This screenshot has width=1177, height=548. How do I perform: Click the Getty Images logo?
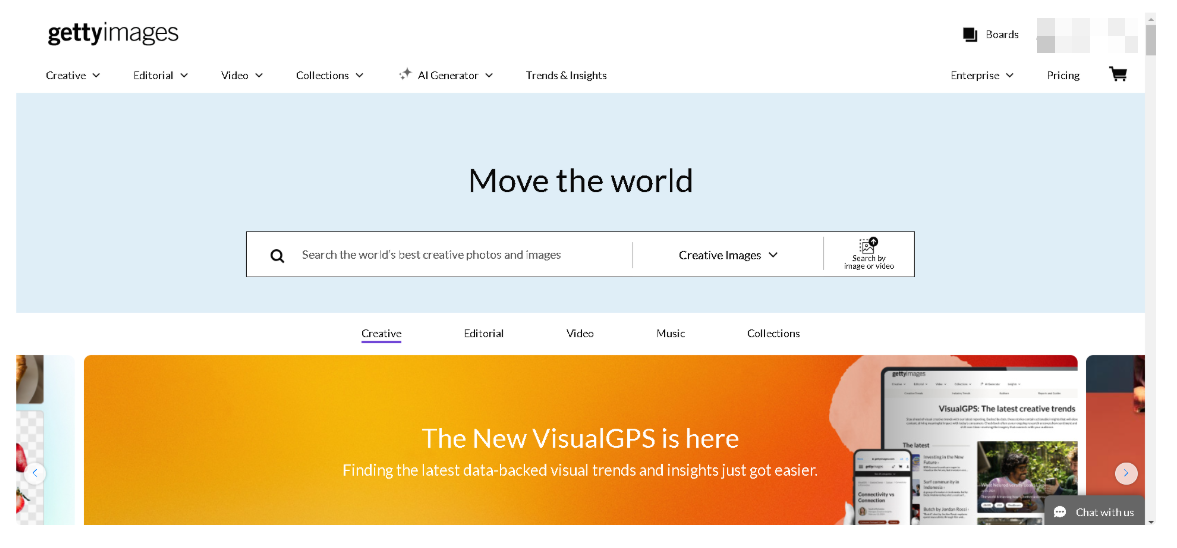[113, 34]
